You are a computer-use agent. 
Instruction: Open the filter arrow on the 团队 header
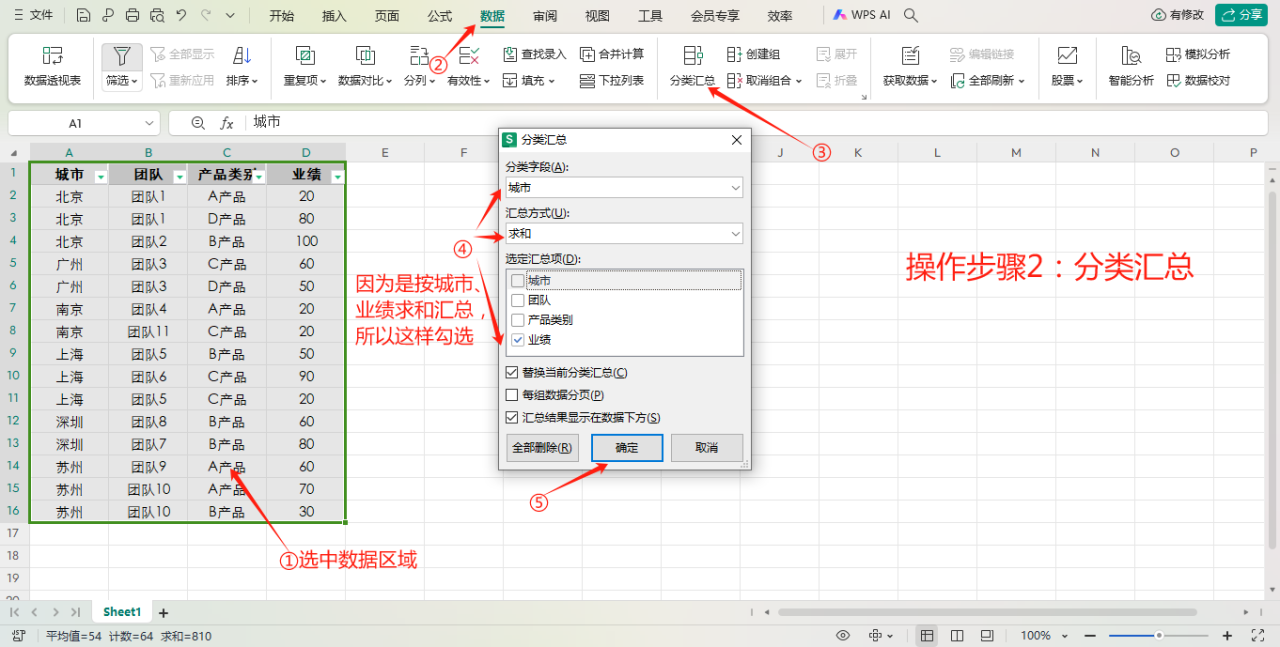tap(179, 176)
